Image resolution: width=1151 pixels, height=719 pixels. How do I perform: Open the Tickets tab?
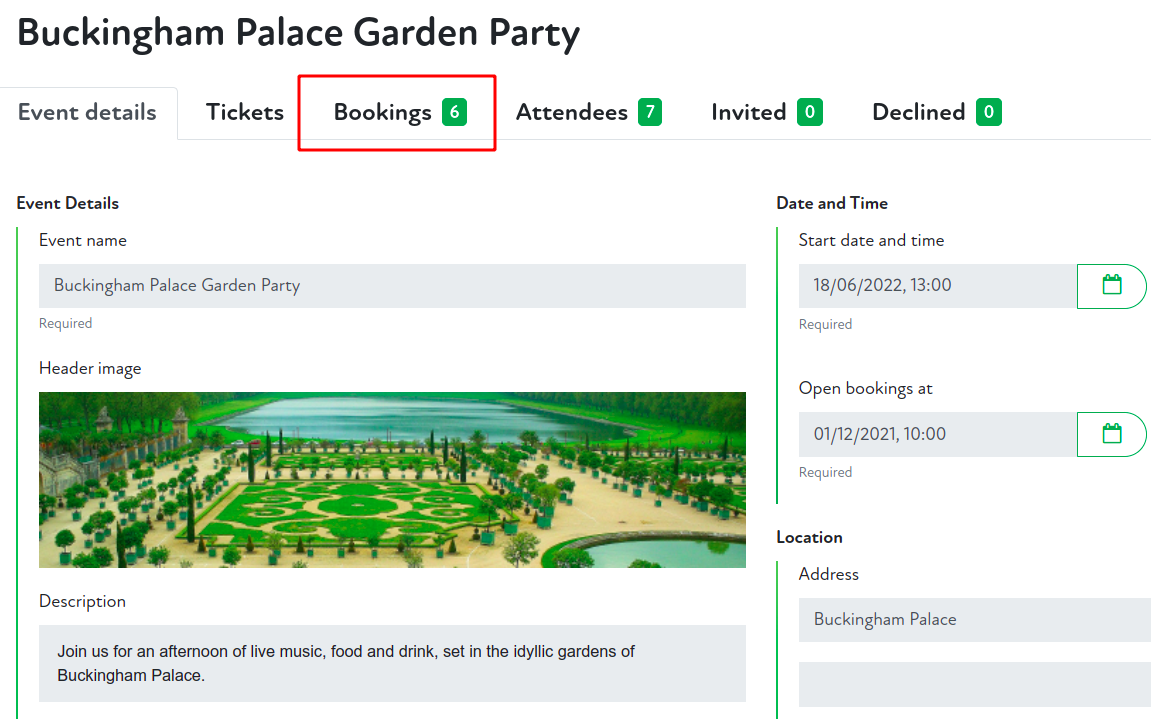pyautogui.click(x=245, y=112)
